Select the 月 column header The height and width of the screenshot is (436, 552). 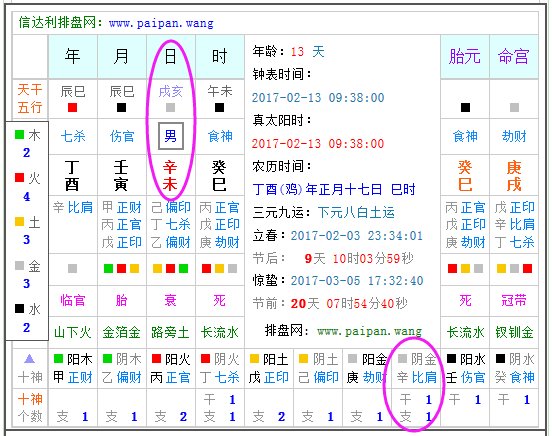point(121,56)
